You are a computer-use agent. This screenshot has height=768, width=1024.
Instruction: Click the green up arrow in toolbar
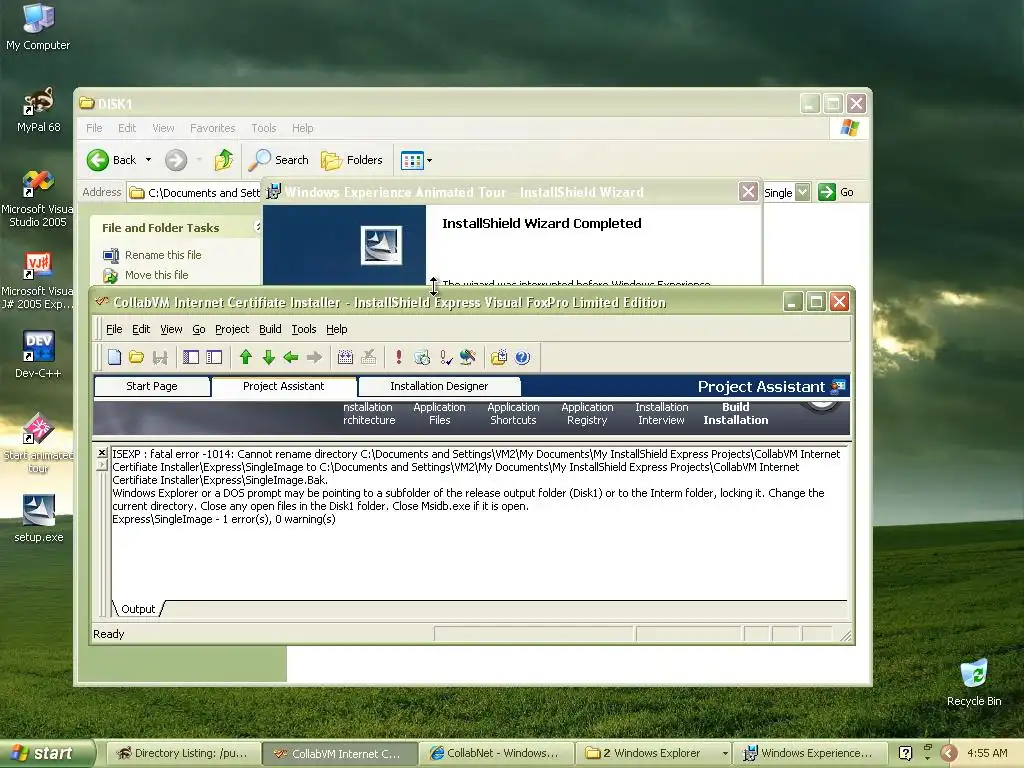coord(246,357)
